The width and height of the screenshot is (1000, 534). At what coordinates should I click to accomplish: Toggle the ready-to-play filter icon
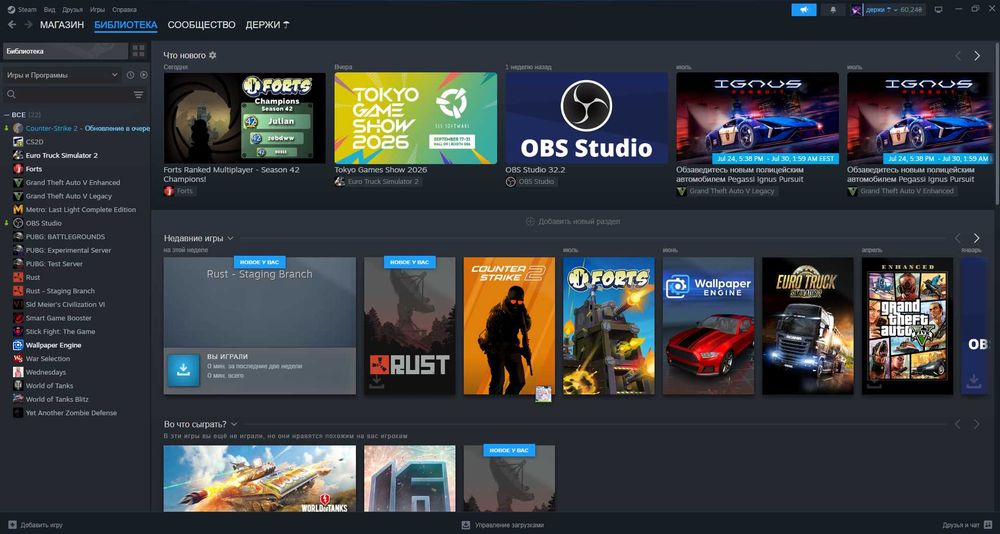tap(143, 75)
